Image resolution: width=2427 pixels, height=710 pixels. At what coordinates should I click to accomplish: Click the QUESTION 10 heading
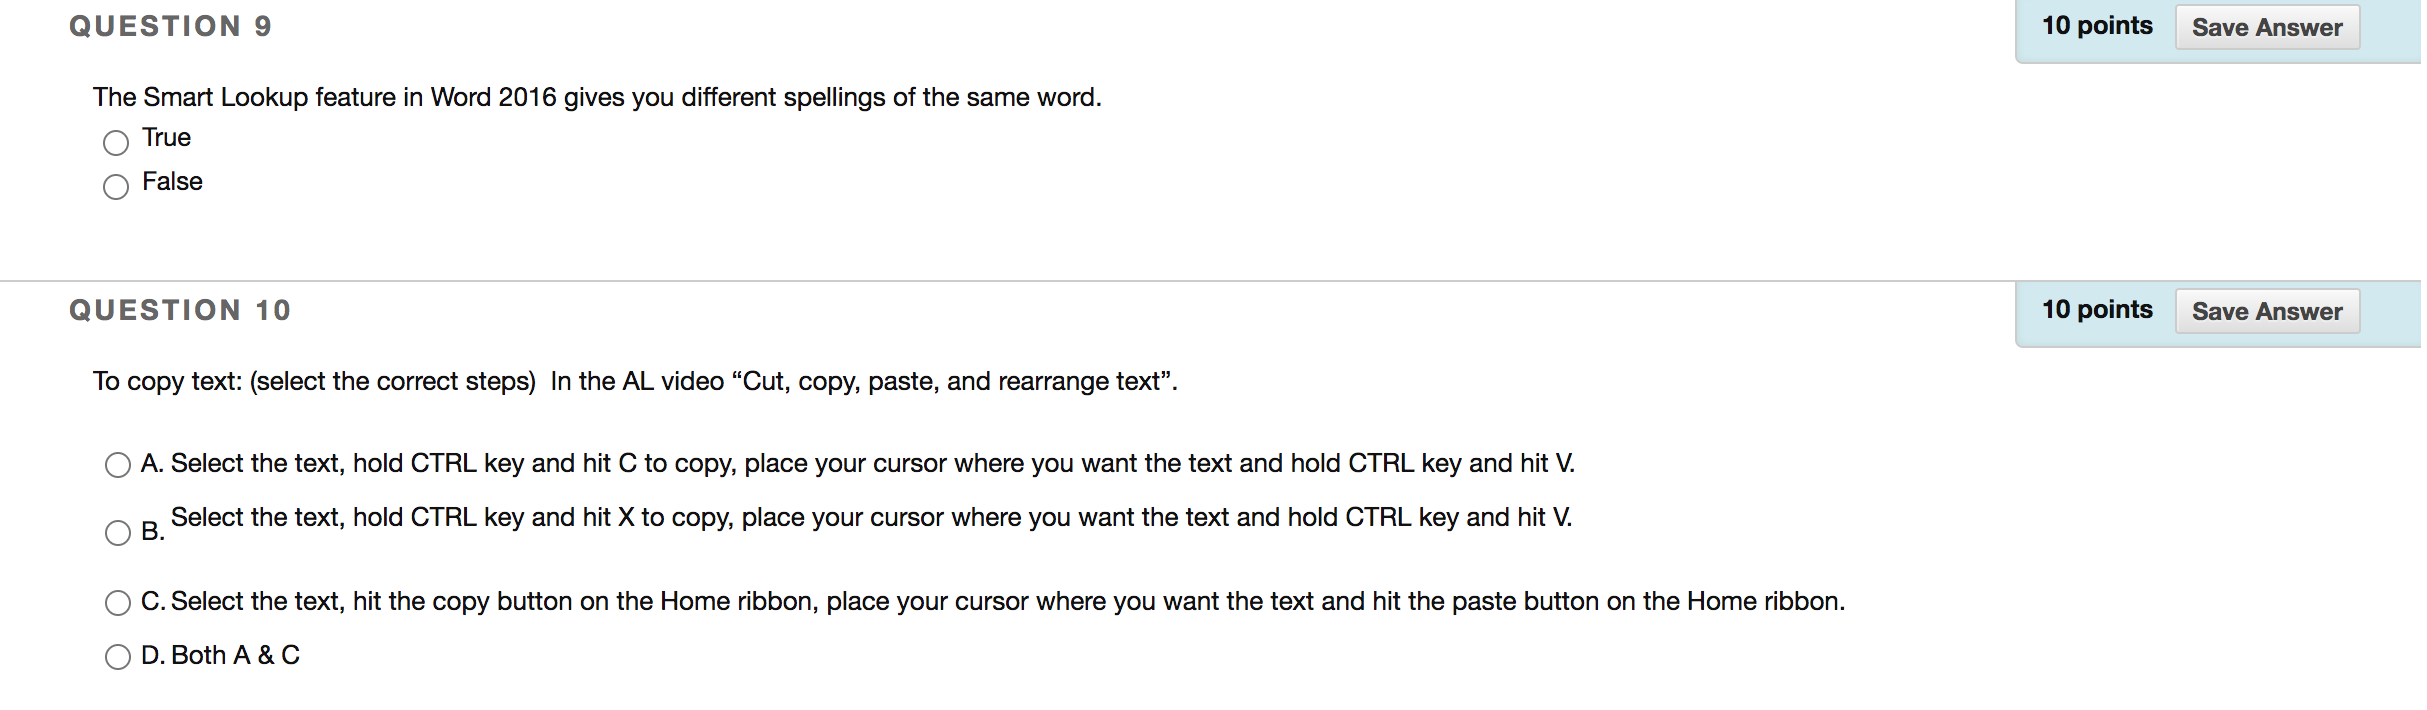180,310
